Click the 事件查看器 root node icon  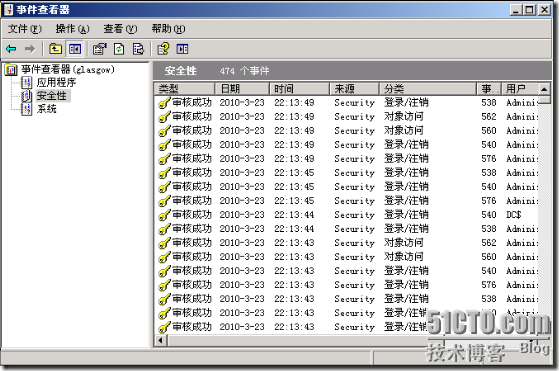(11, 69)
